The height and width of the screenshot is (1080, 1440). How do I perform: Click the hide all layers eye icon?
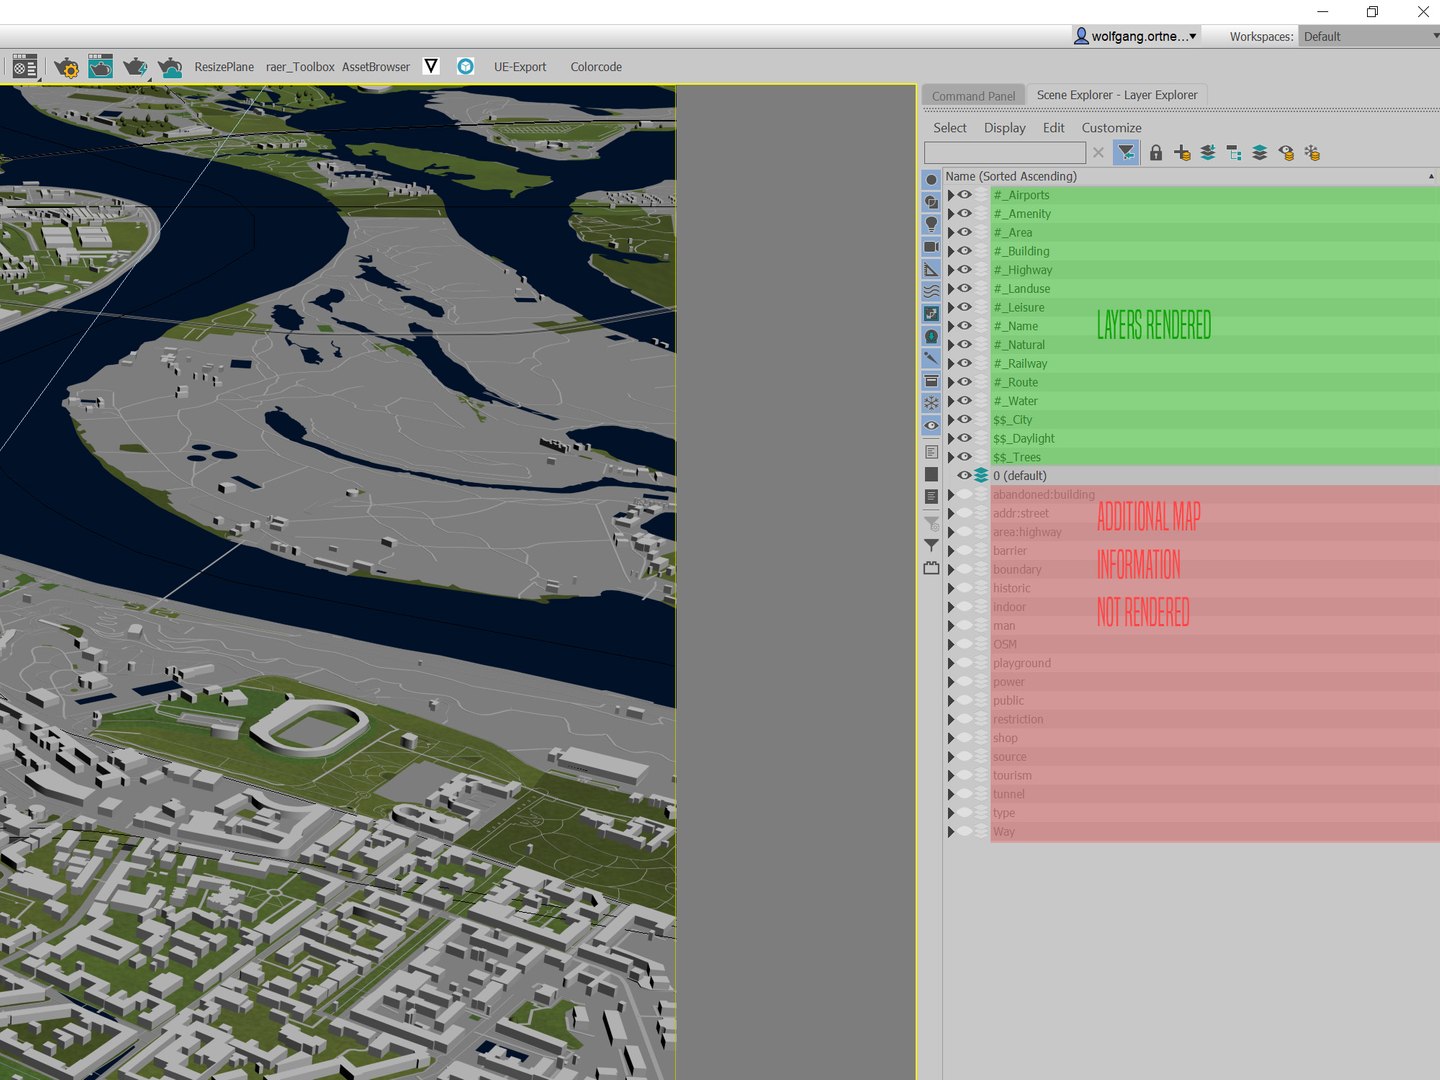tap(1286, 153)
